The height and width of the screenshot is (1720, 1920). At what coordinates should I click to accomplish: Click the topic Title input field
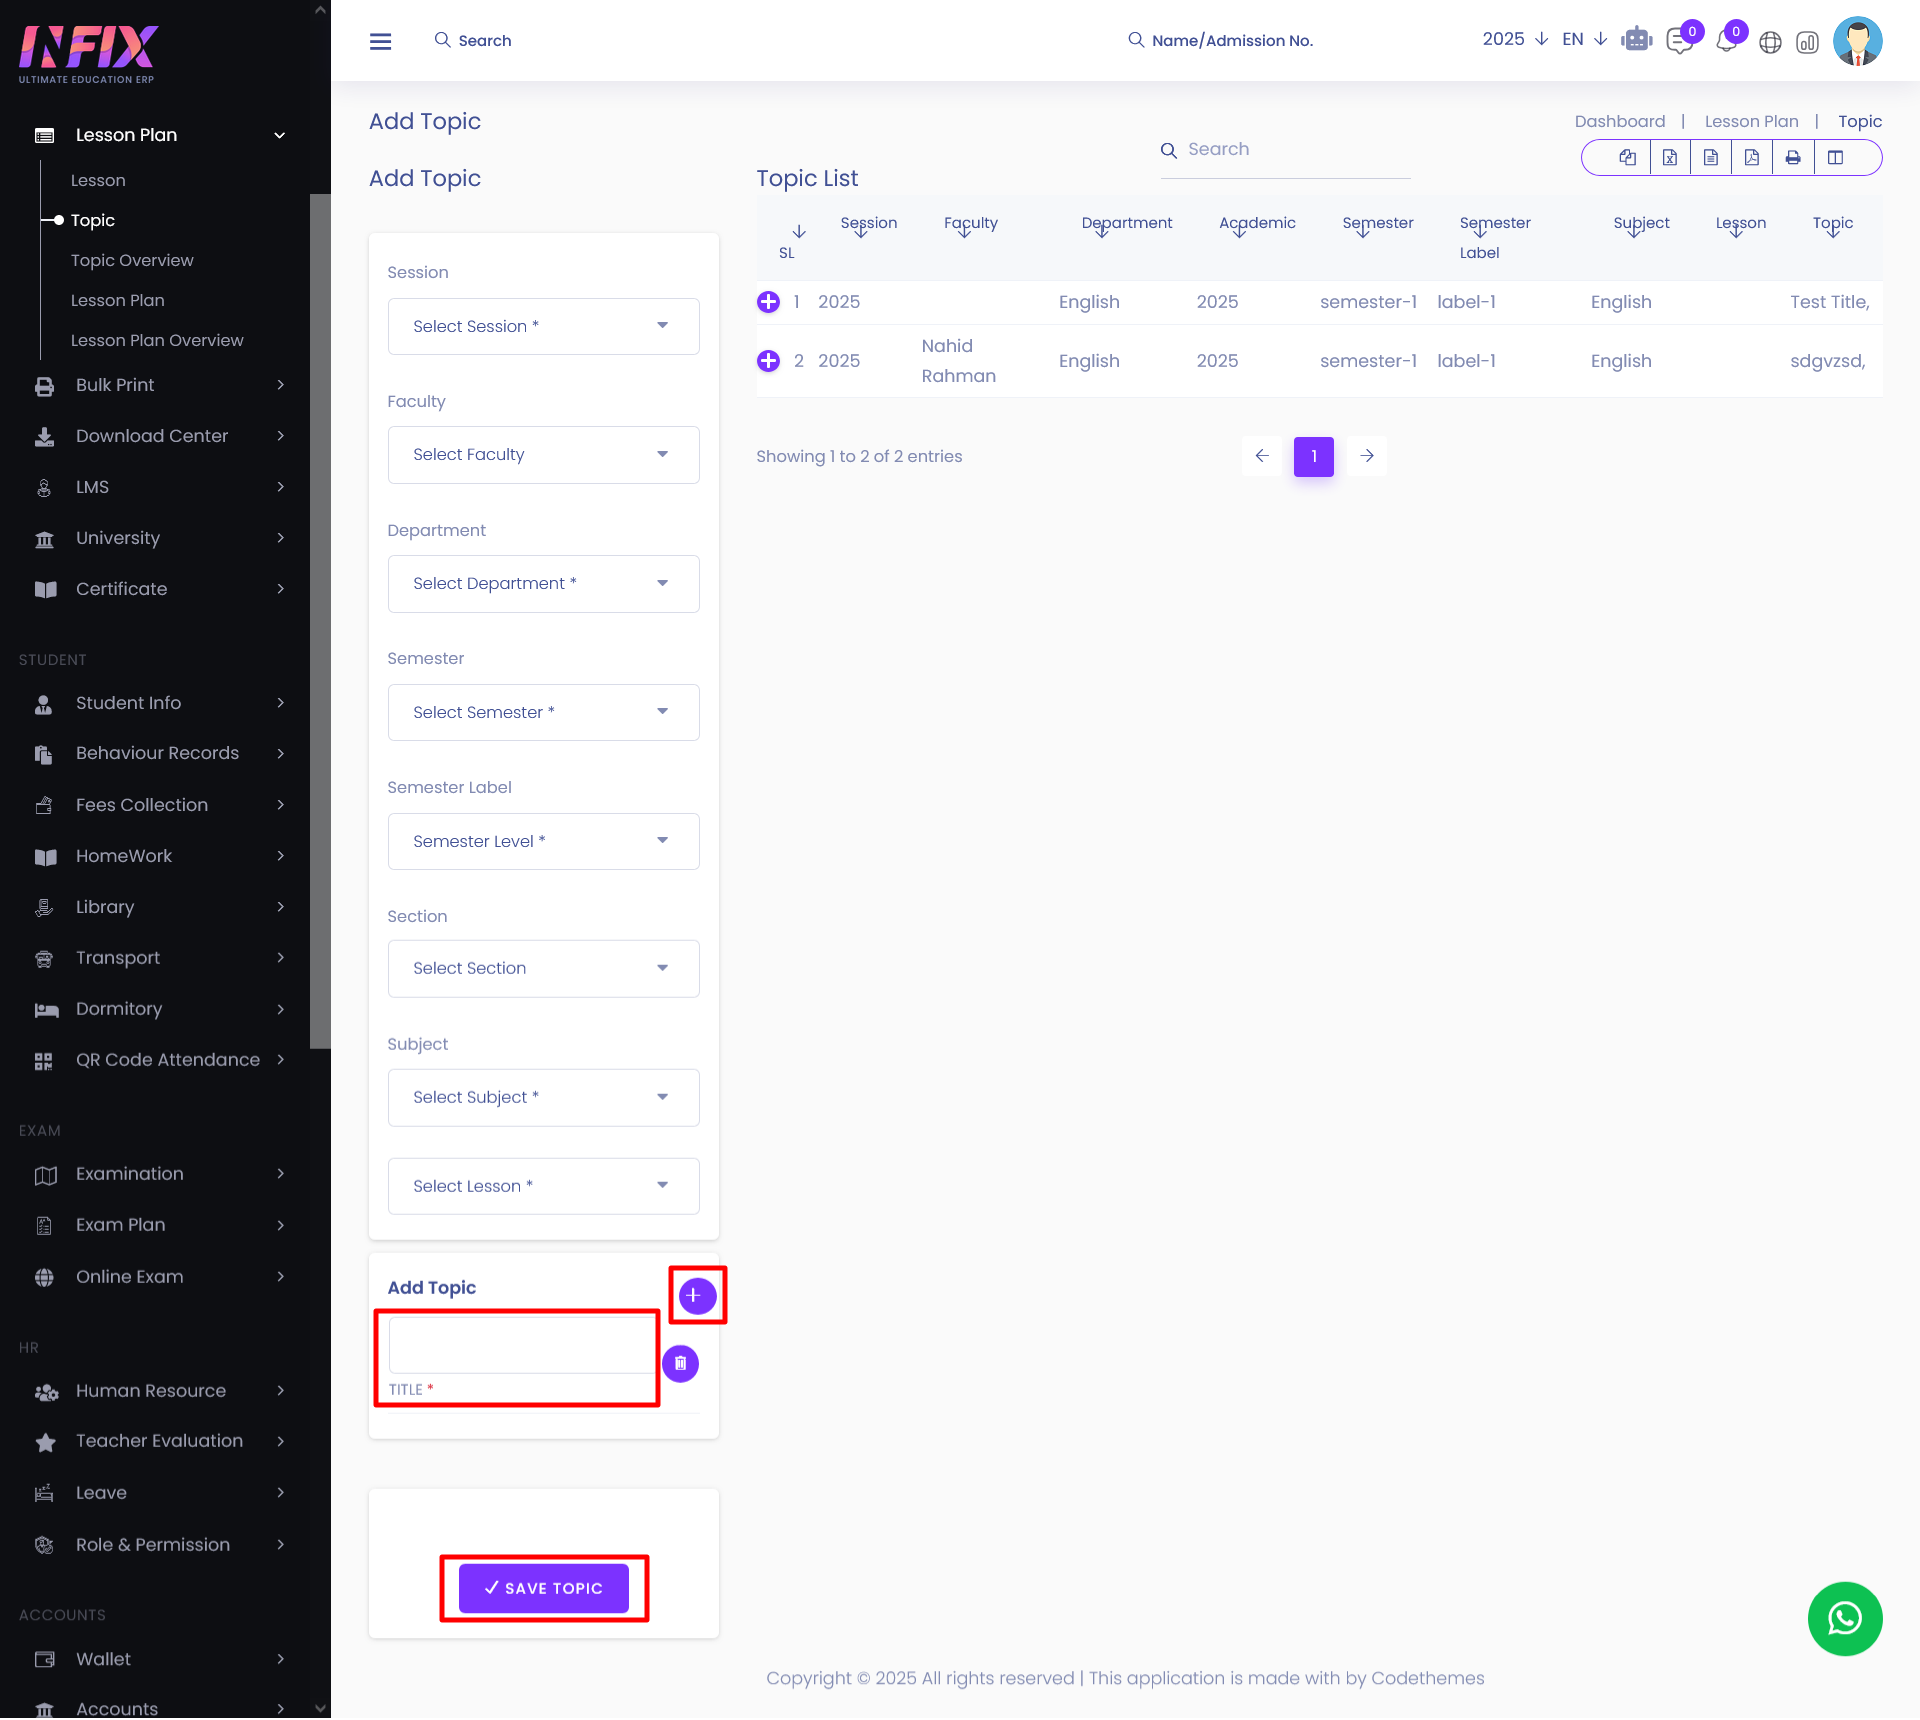point(521,1345)
